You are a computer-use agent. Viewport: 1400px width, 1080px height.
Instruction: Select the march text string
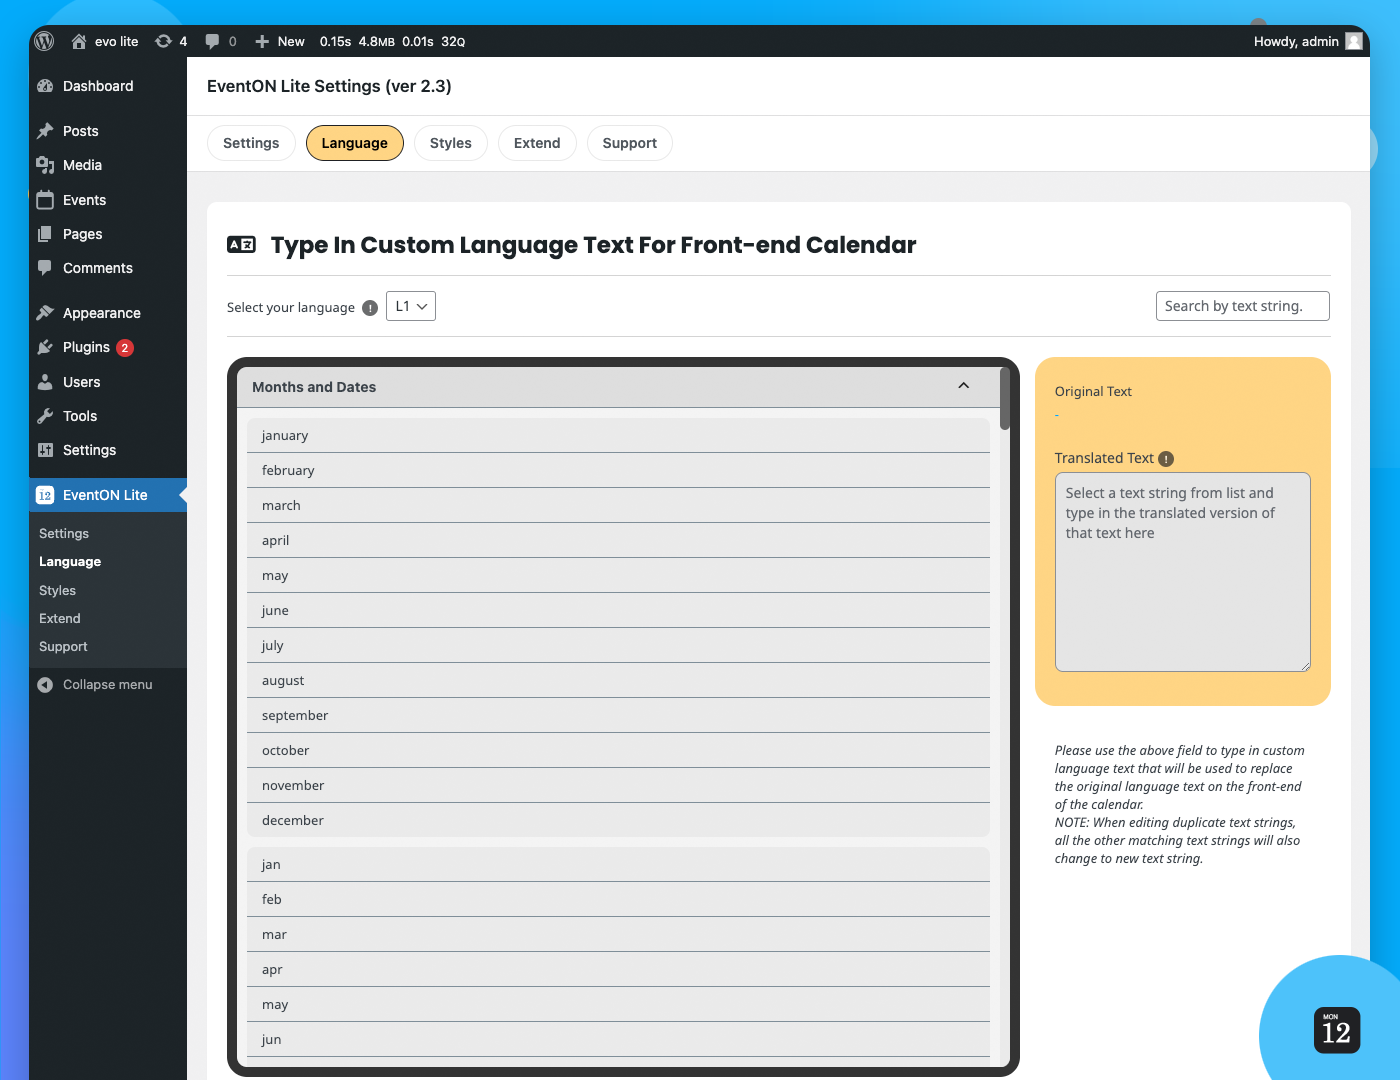tap(618, 505)
